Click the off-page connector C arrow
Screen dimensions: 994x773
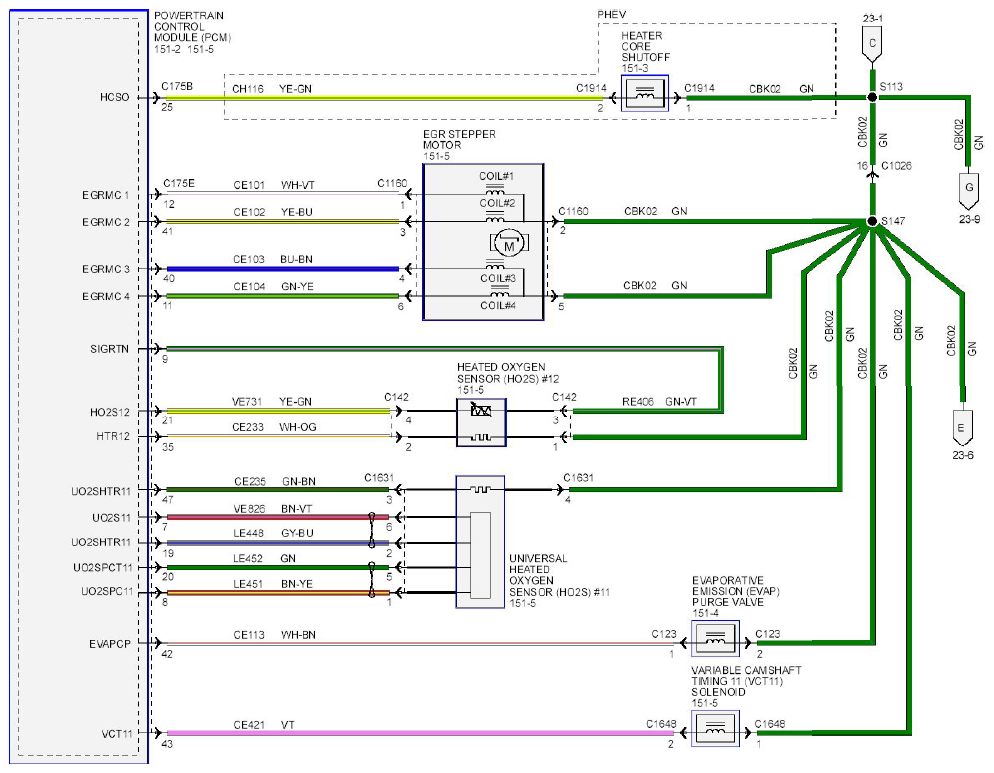[x=872, y=46]
